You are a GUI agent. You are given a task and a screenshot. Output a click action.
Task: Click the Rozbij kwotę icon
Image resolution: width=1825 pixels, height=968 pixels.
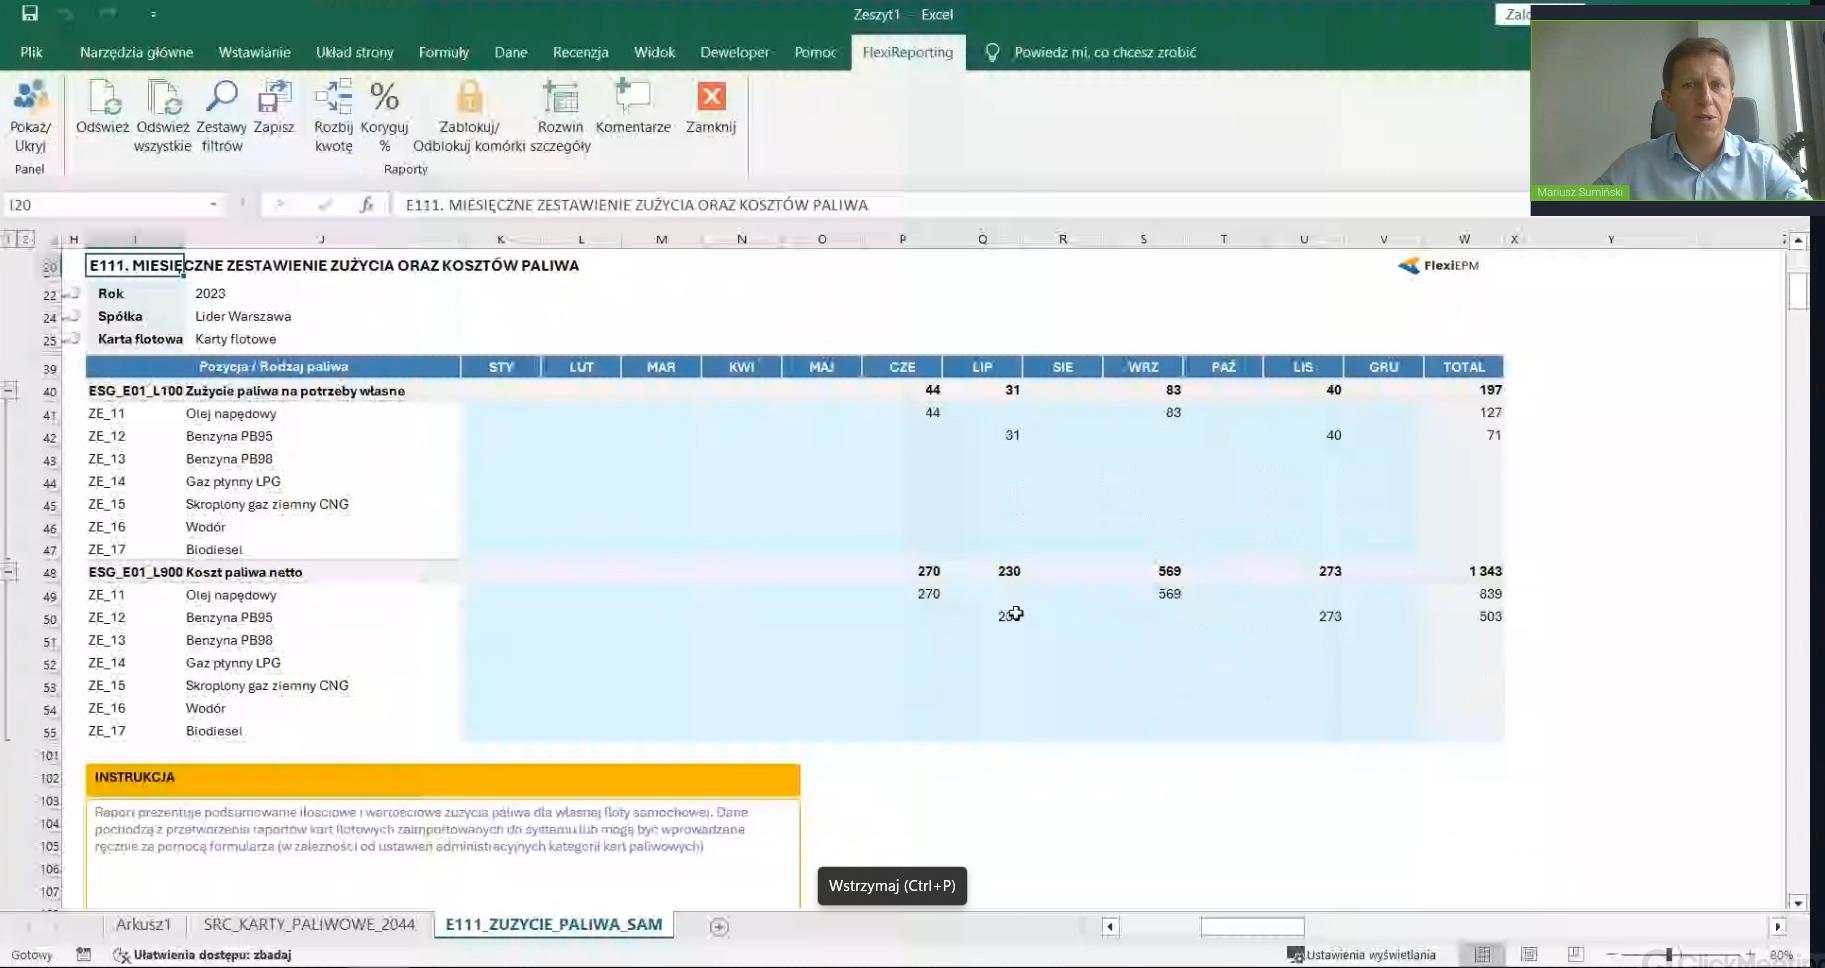point(333,98)
